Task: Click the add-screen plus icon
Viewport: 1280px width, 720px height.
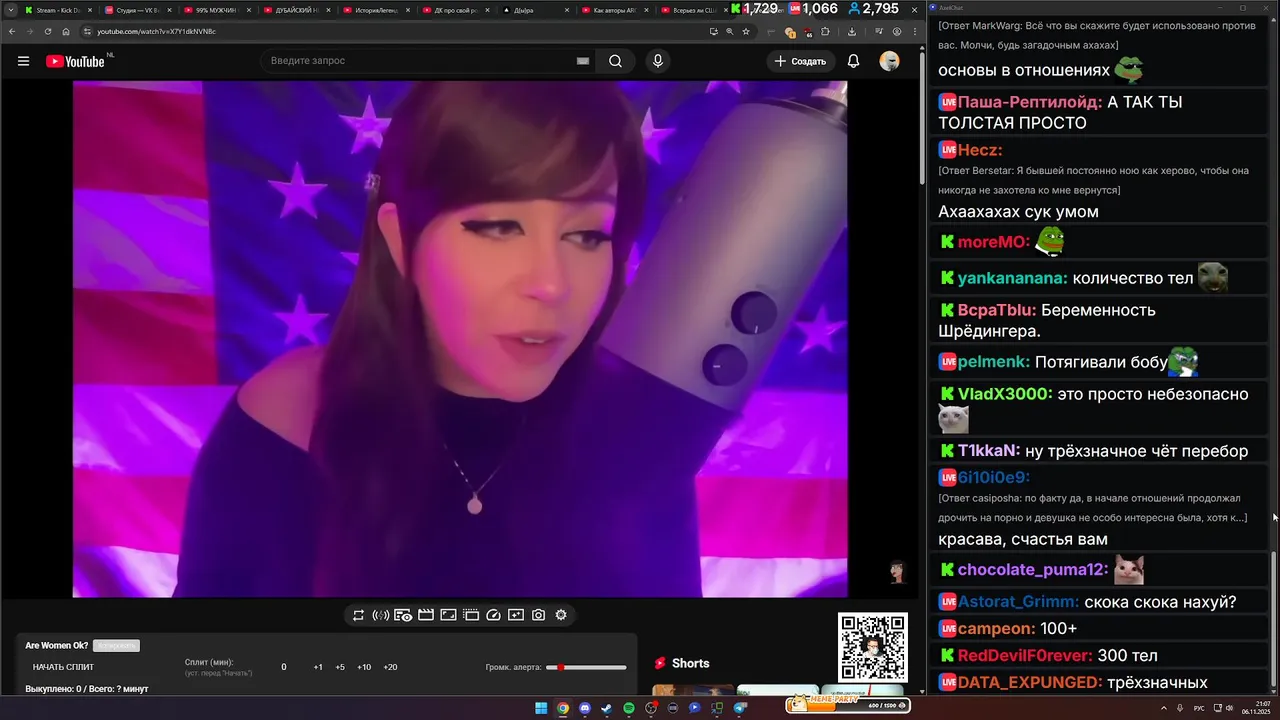Action: 516,615
